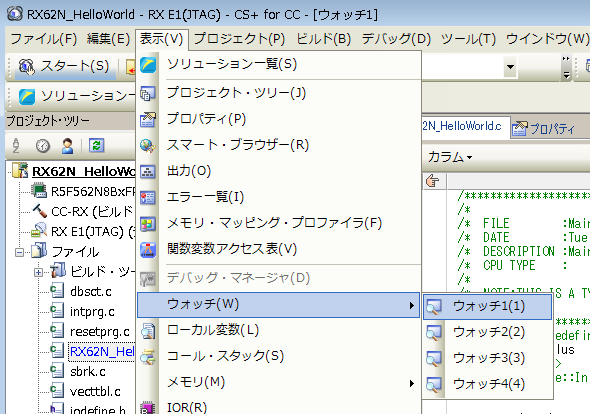The height and width of the screenshot is (414, 590).
Task: Open the ウインドウ(W) menu
Action: [547, 39]
